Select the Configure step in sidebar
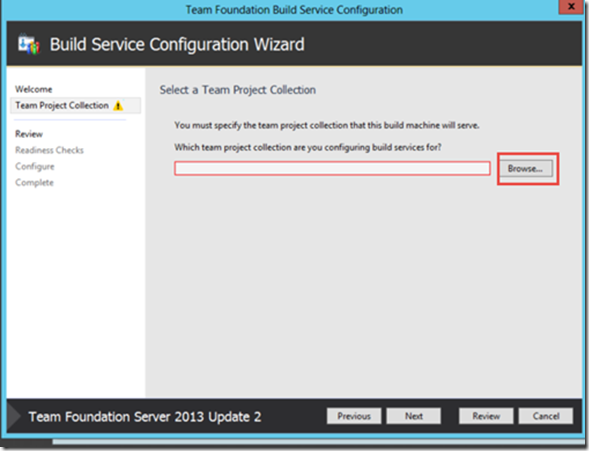This screenshot has height=451, width=589. click(x=35, y=166)
